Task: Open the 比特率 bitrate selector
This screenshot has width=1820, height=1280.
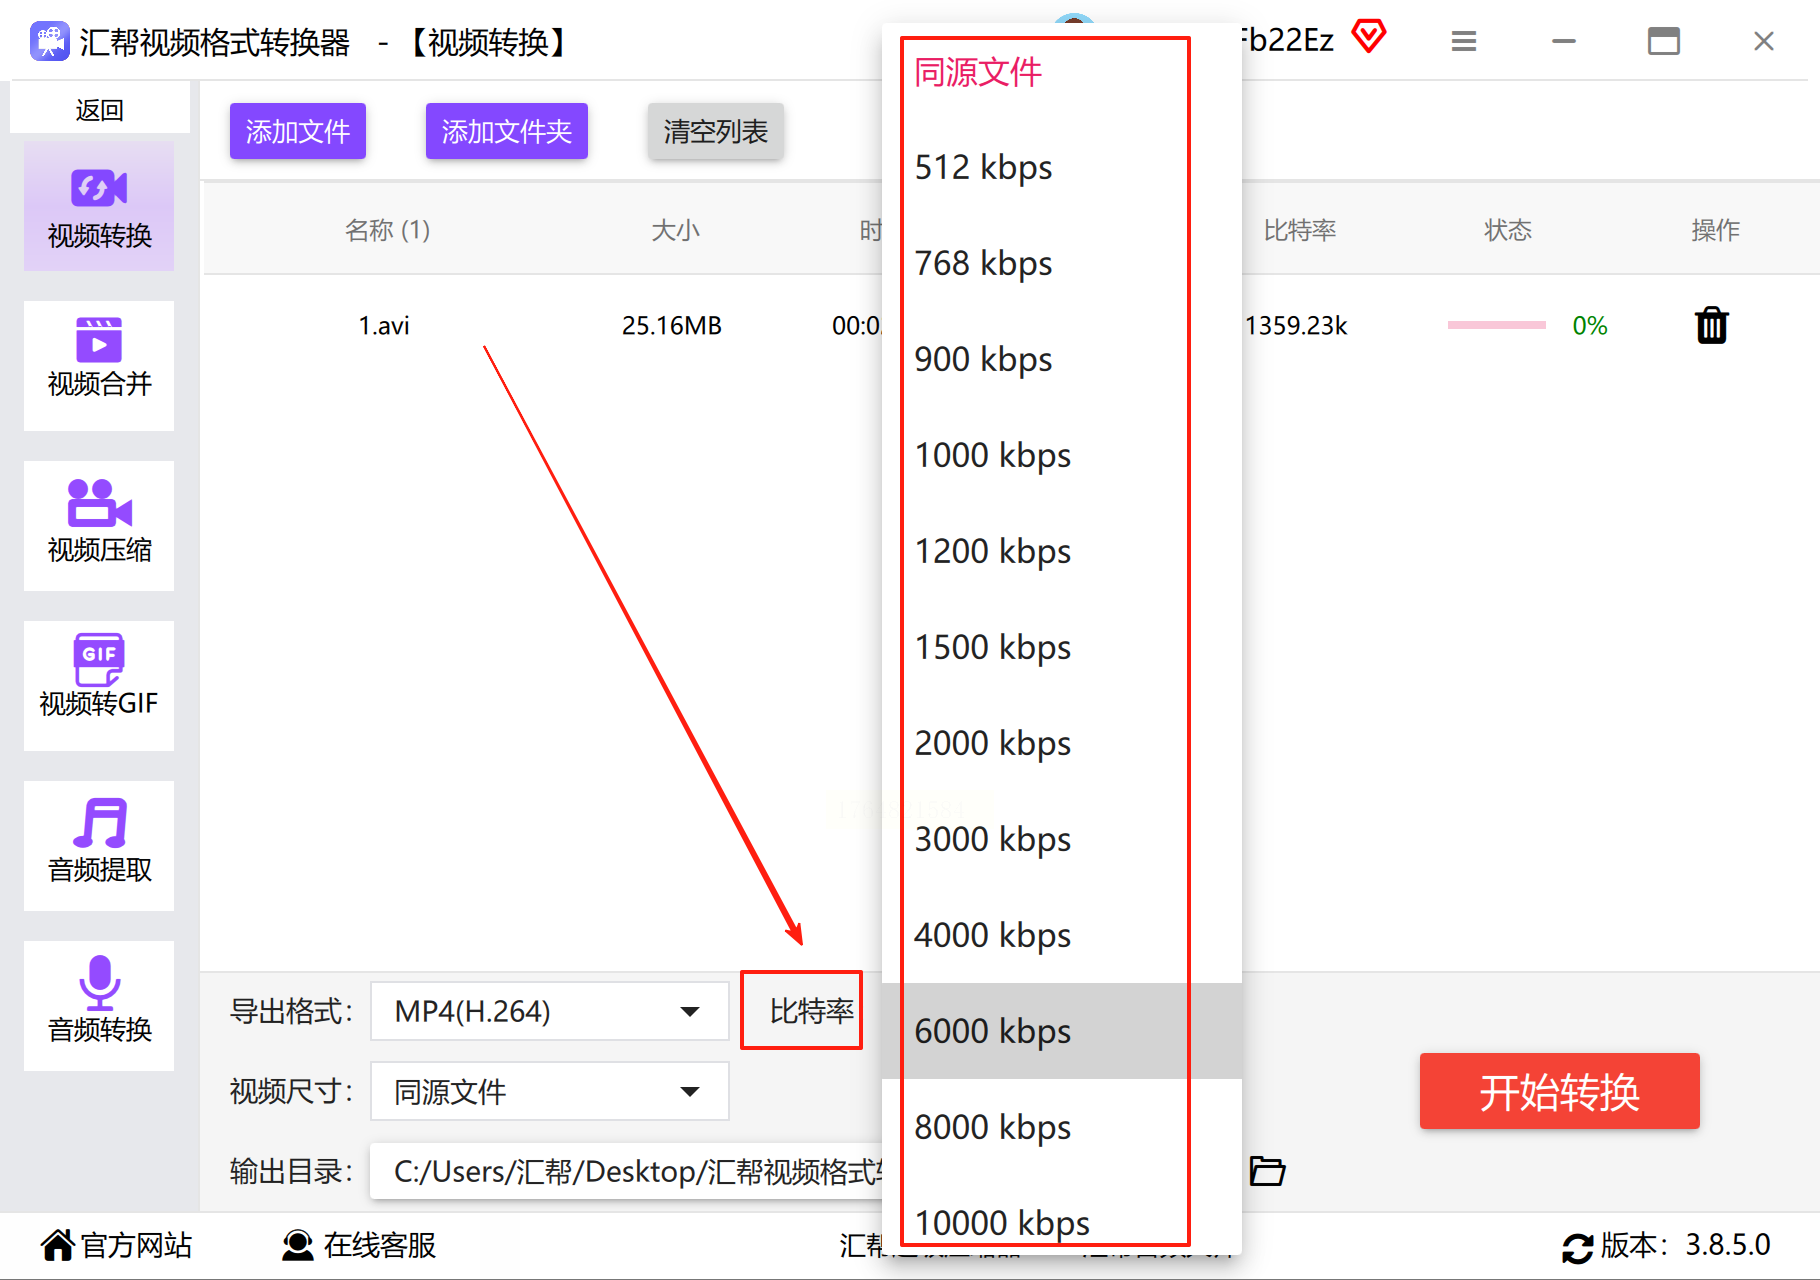Action: coord(802,1010)
